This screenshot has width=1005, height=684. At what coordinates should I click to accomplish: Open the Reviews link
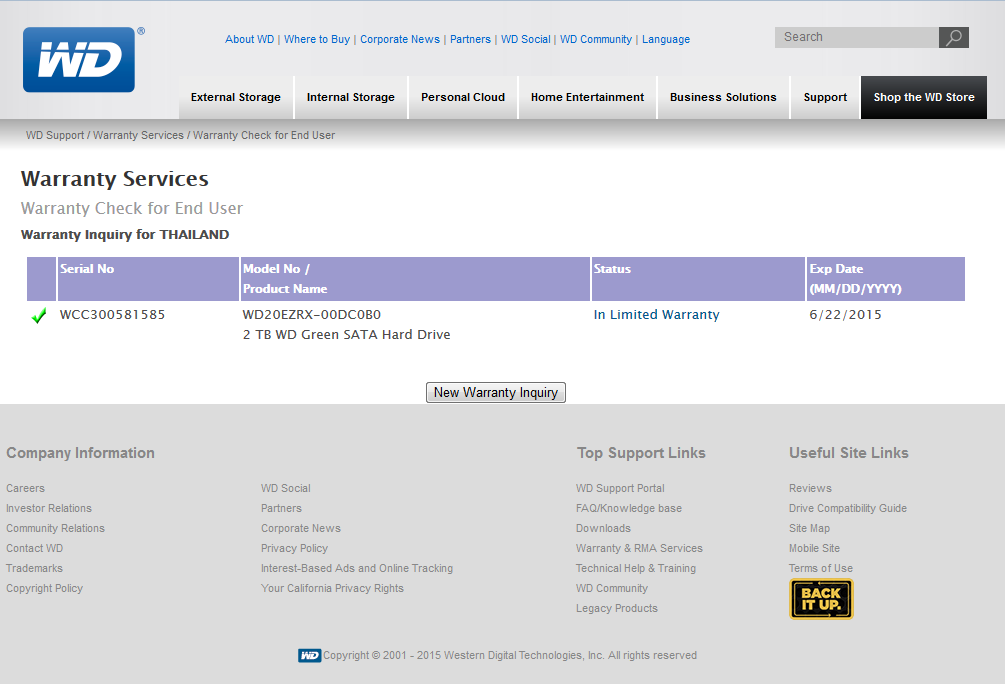[x=810, y=488]
